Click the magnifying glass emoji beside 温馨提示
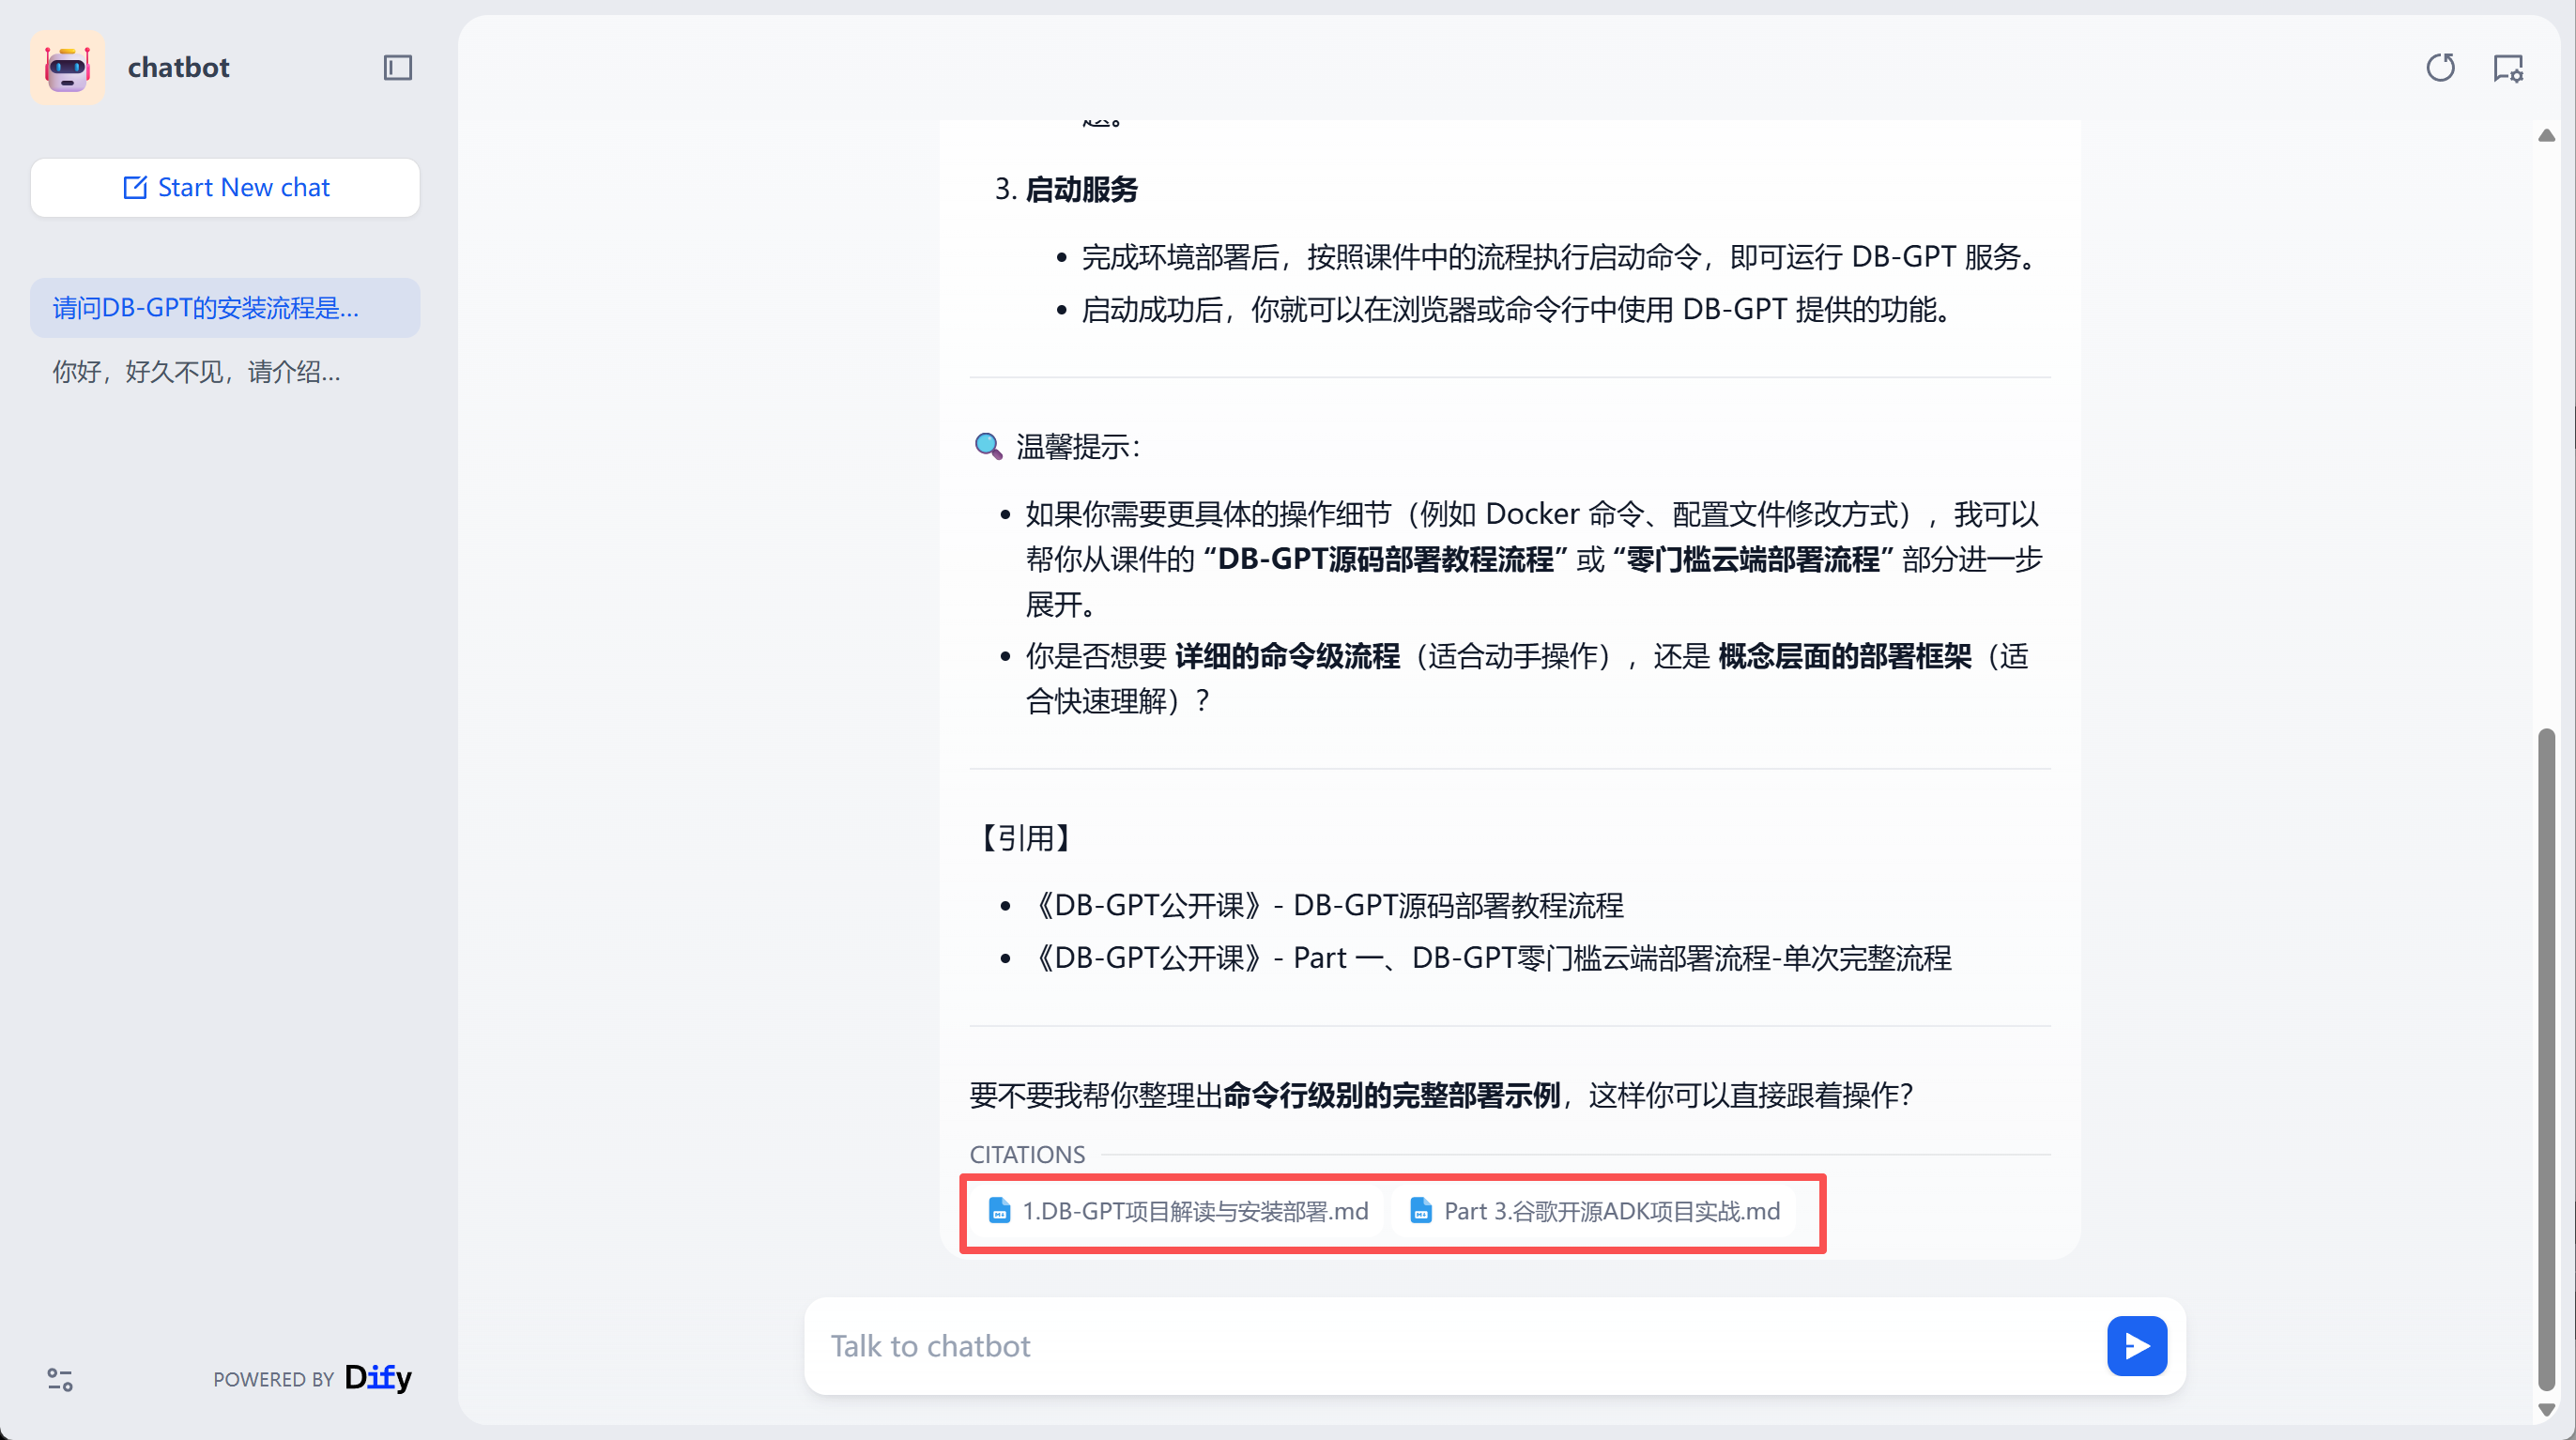This screenshot has width=2576, height=1440. click(x=988, y=446)
